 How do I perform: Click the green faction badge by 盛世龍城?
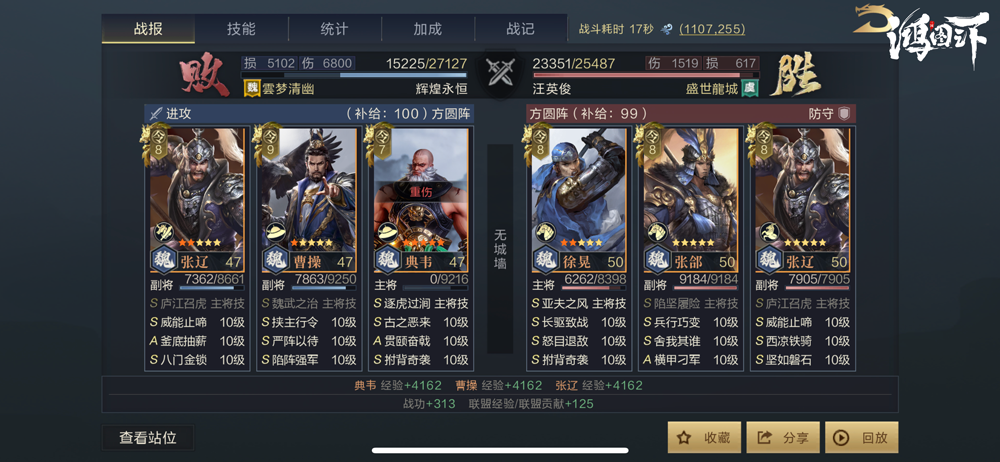click(749, 89)
